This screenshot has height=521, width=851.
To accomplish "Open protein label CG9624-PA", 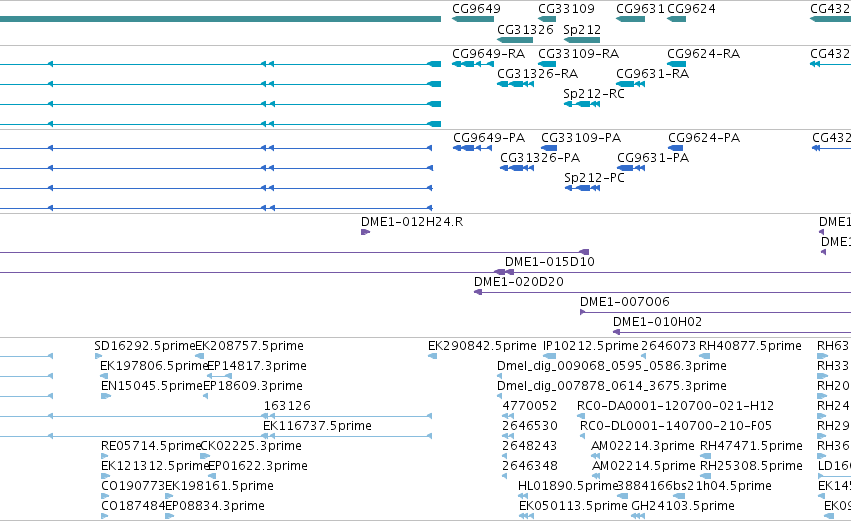I will [x=704, y=138].
